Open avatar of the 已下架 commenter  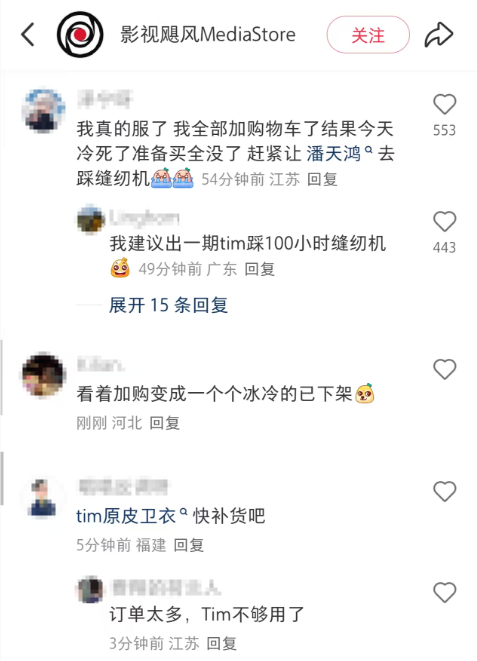pos(44,376)
